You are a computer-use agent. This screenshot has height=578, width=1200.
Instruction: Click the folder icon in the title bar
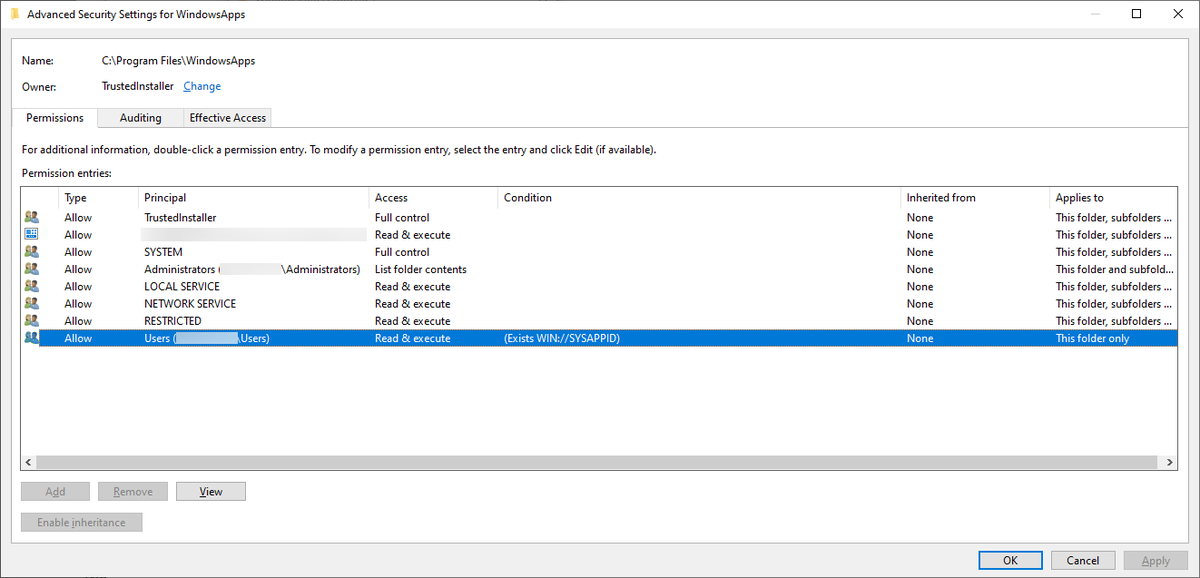click(x=15, y=14)
